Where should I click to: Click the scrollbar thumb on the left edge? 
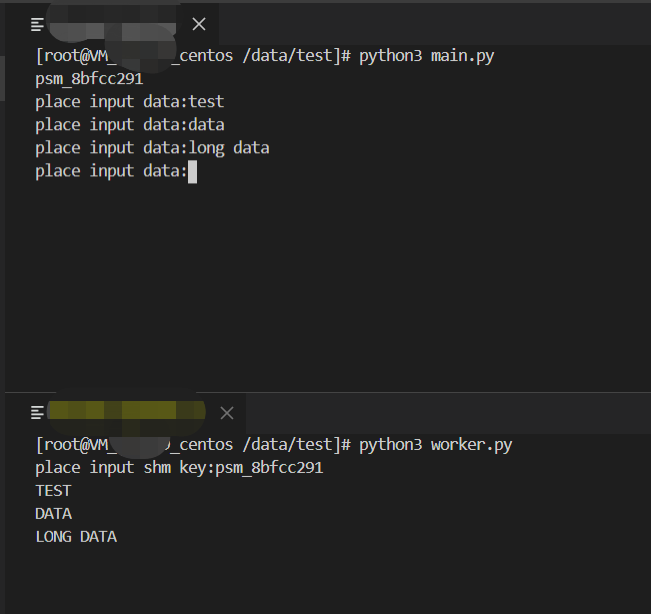point(2,78)
